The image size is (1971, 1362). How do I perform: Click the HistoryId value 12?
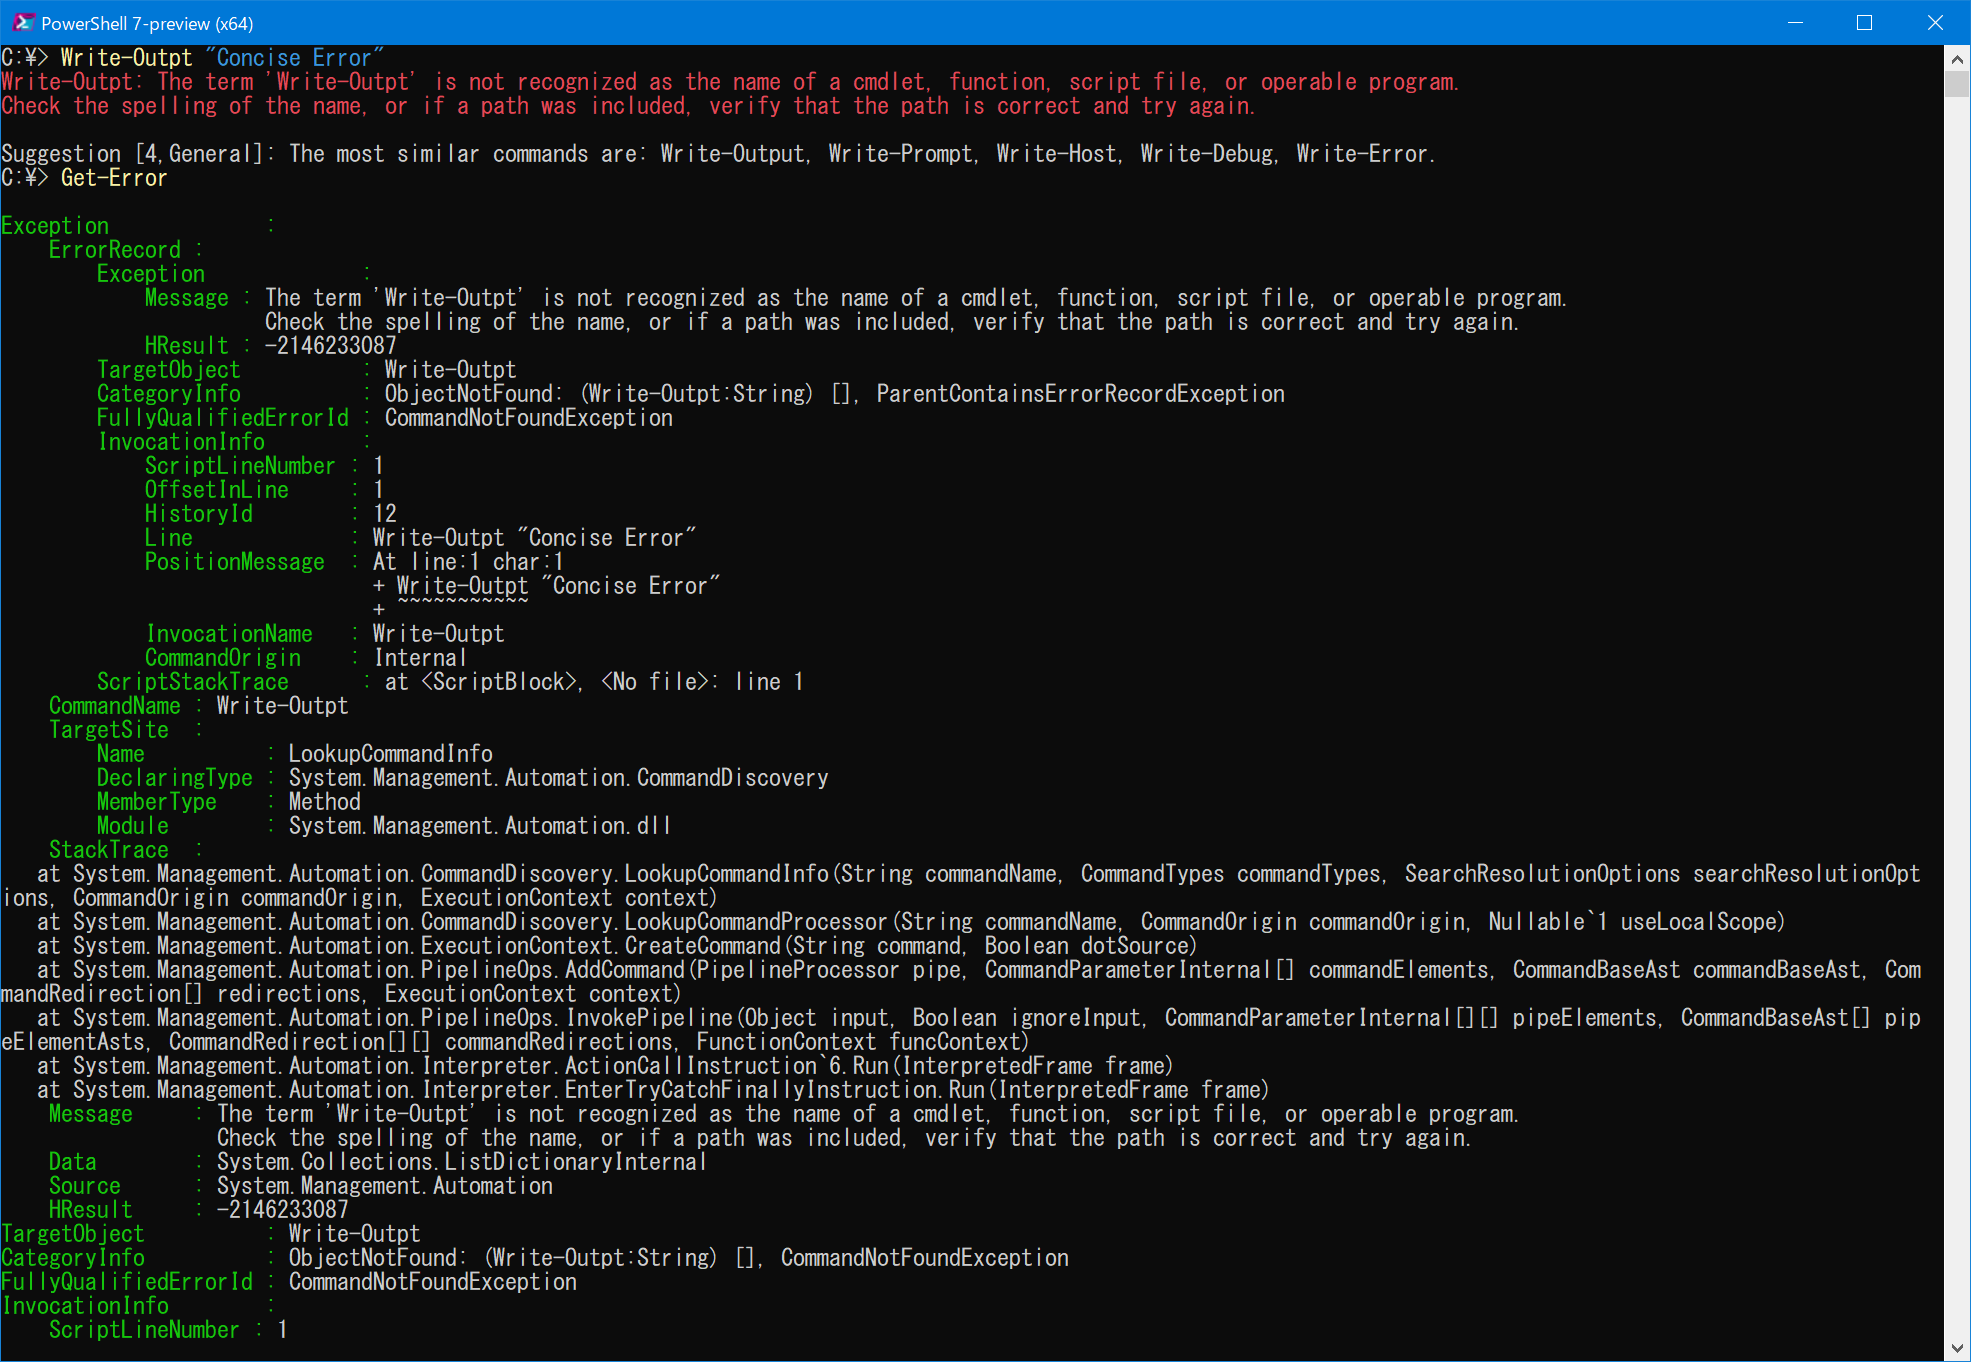click(x=385, y=513)
